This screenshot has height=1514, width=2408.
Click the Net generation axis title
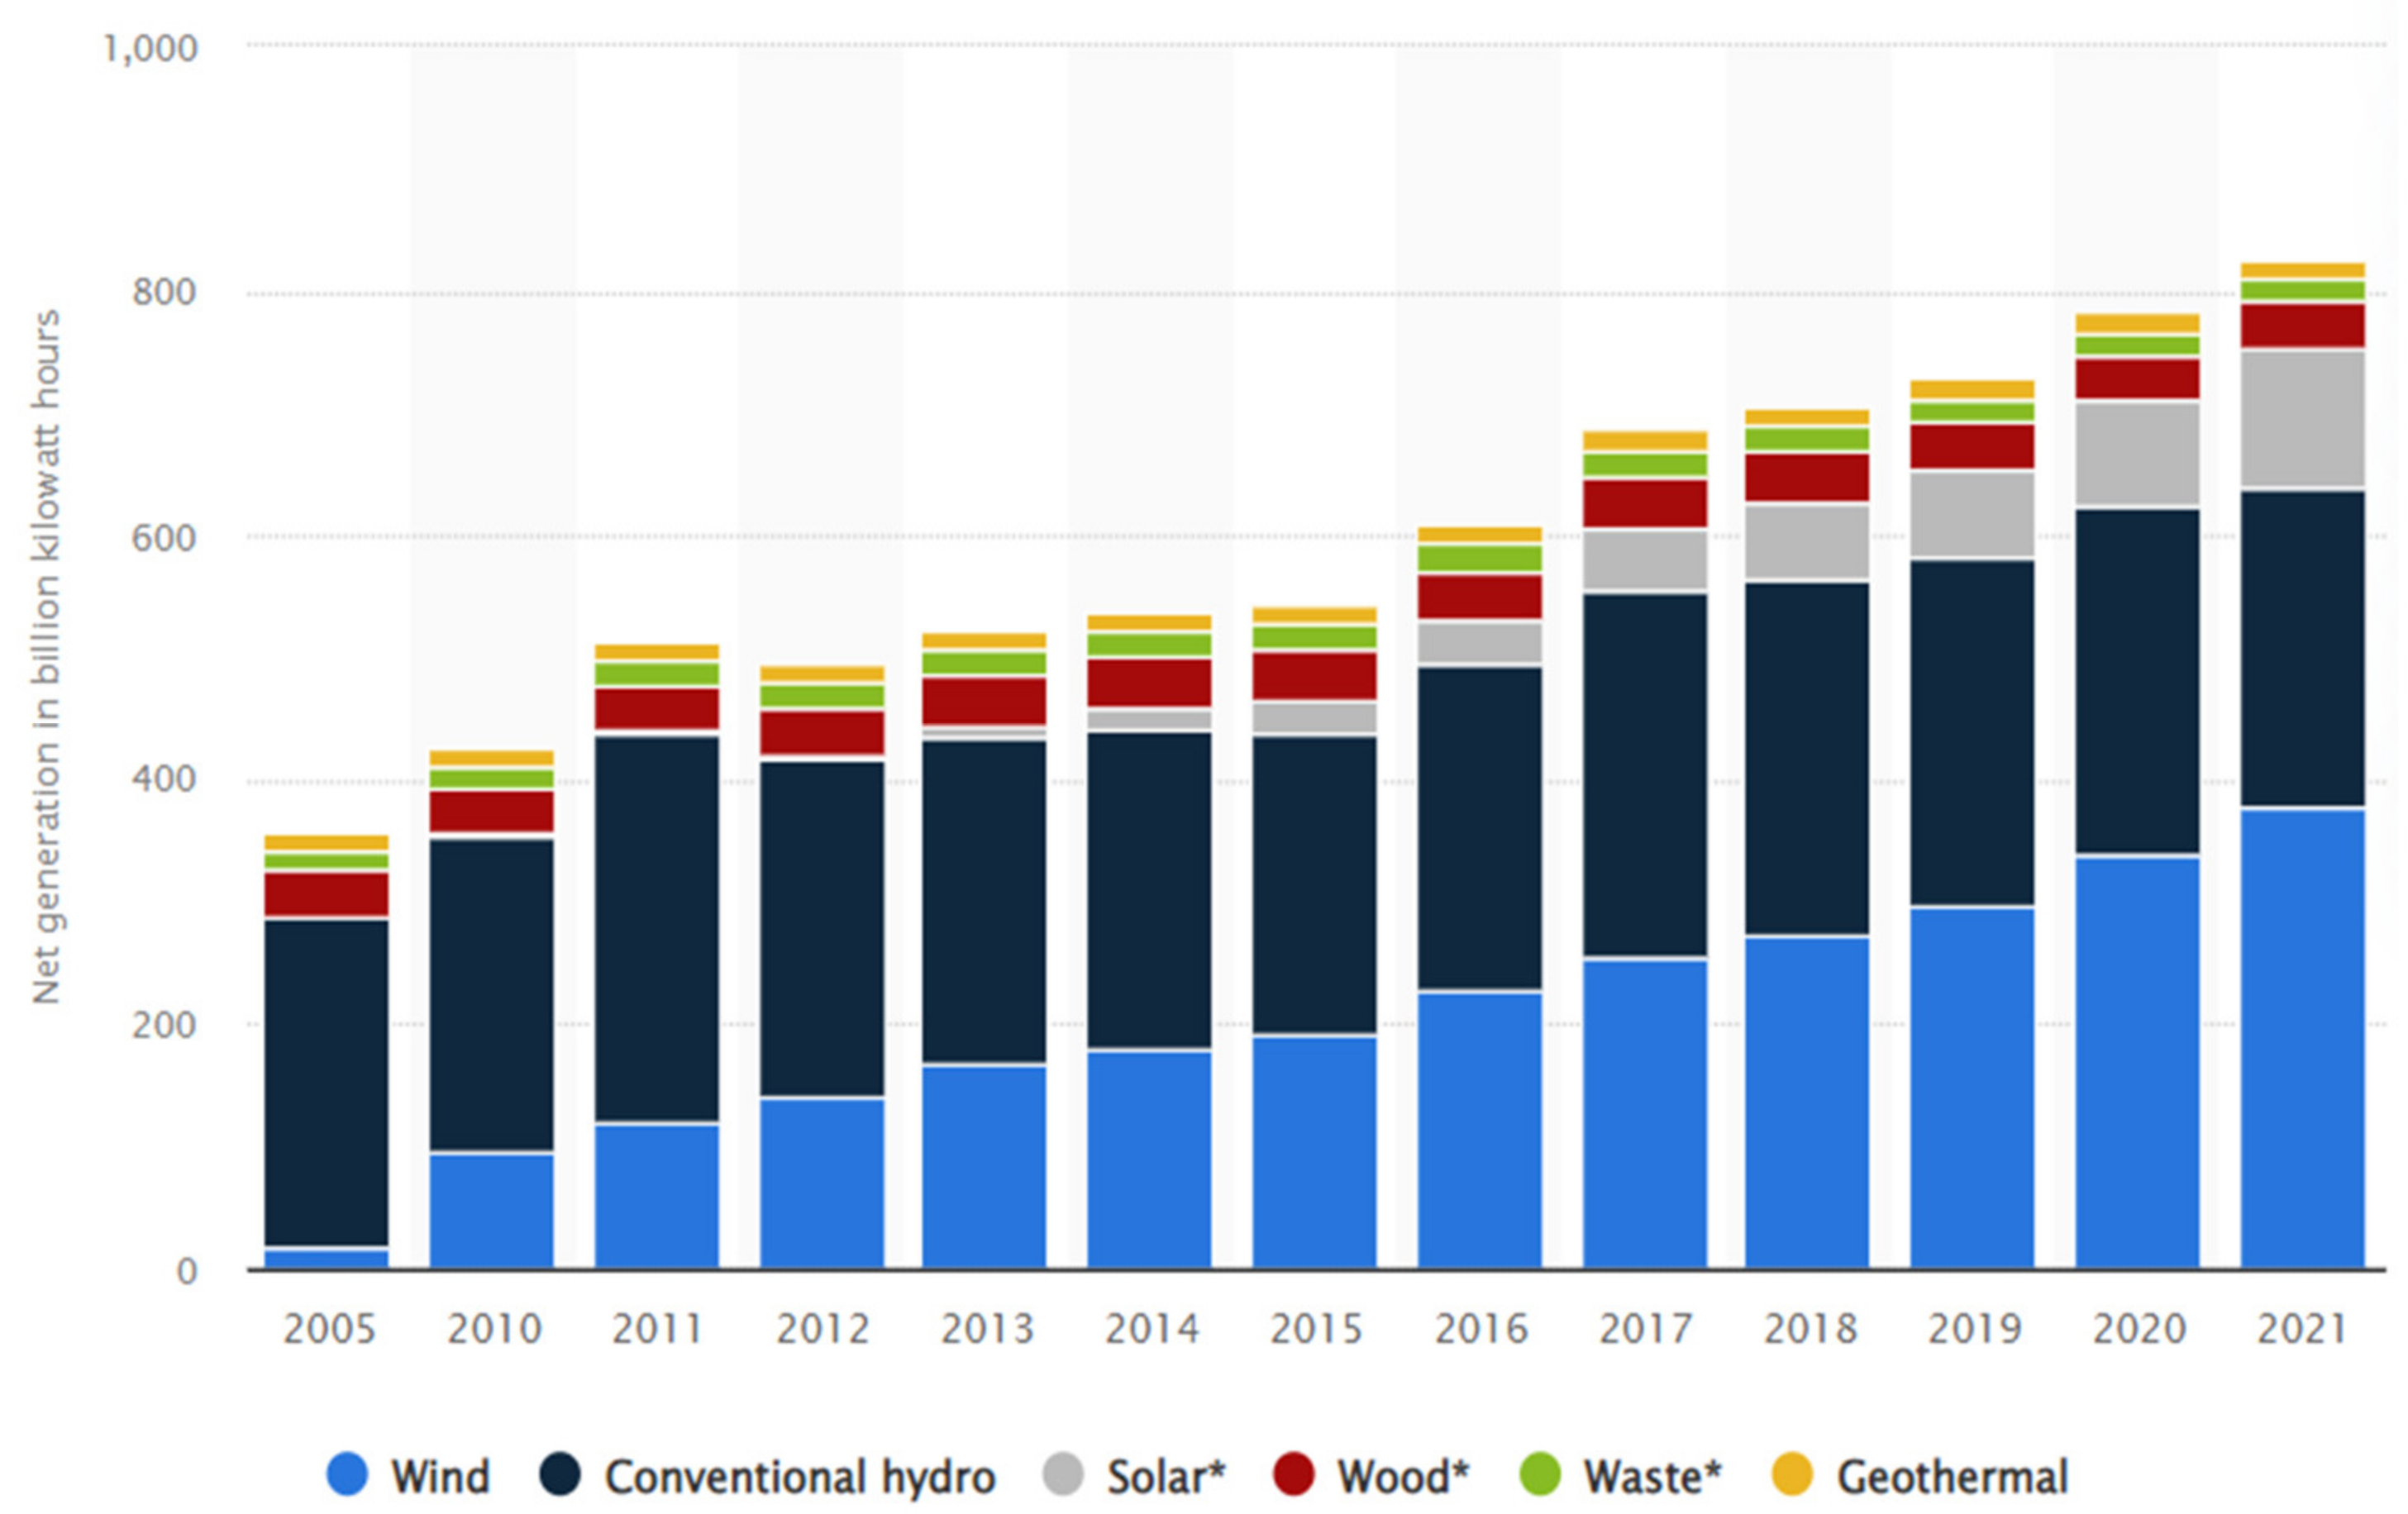46,656
